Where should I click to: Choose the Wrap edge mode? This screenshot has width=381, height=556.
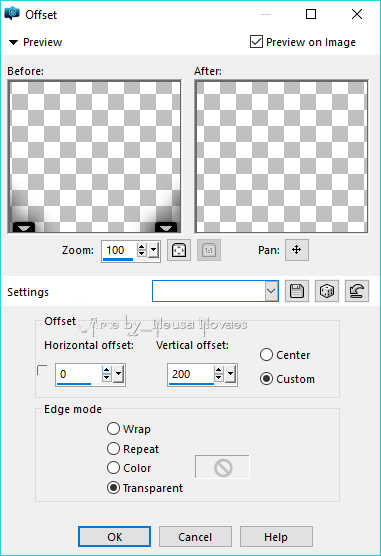coord(113,429)
